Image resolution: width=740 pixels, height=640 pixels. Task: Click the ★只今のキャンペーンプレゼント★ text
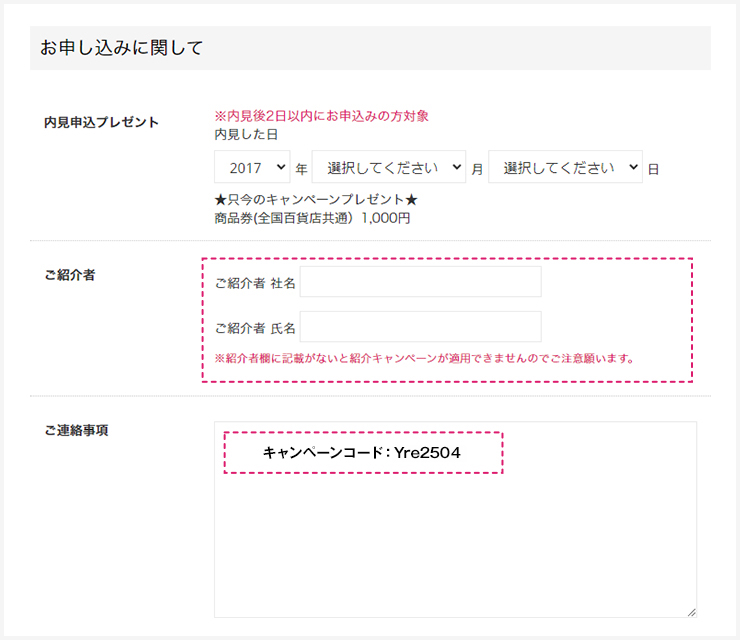pos(316,200)
